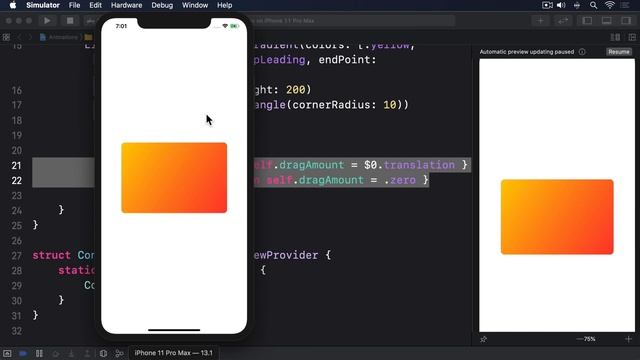Click the static keyword on line 28

point(76,270)
